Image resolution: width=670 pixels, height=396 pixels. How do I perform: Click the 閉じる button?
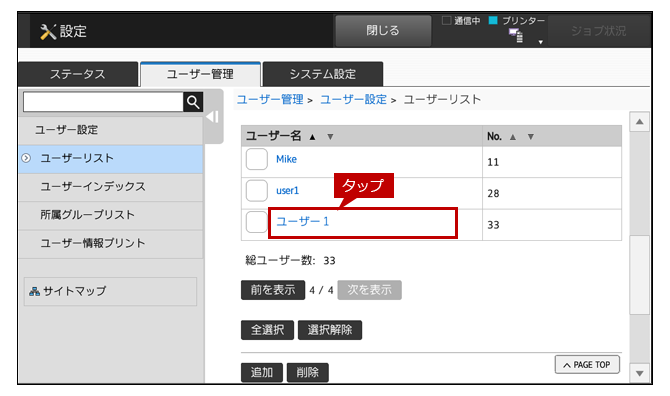[383, 30]
